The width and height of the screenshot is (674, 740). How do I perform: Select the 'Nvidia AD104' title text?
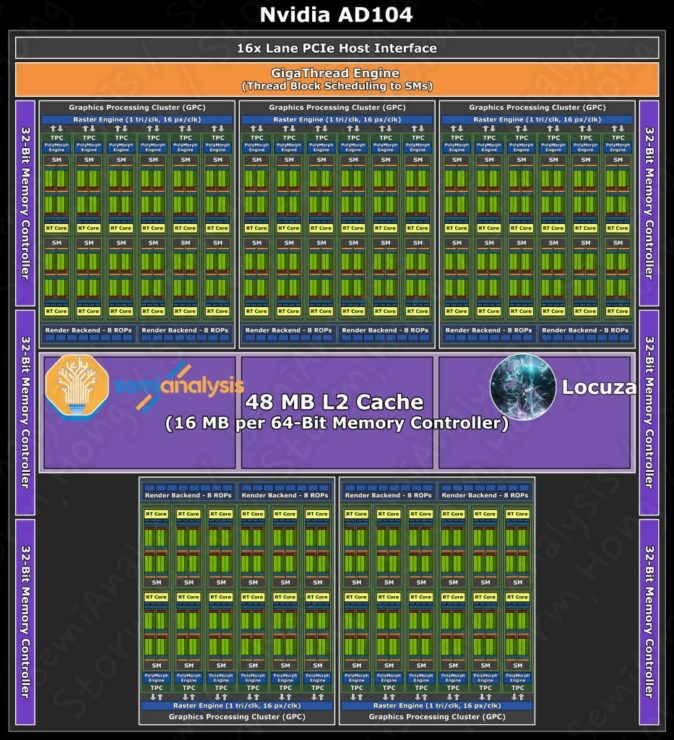click(337, 15)
